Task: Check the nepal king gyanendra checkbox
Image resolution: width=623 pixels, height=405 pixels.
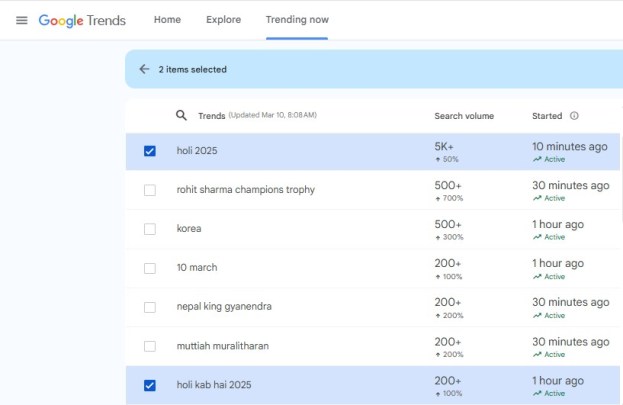Action: pyautogui.click(x=150, y=307)
